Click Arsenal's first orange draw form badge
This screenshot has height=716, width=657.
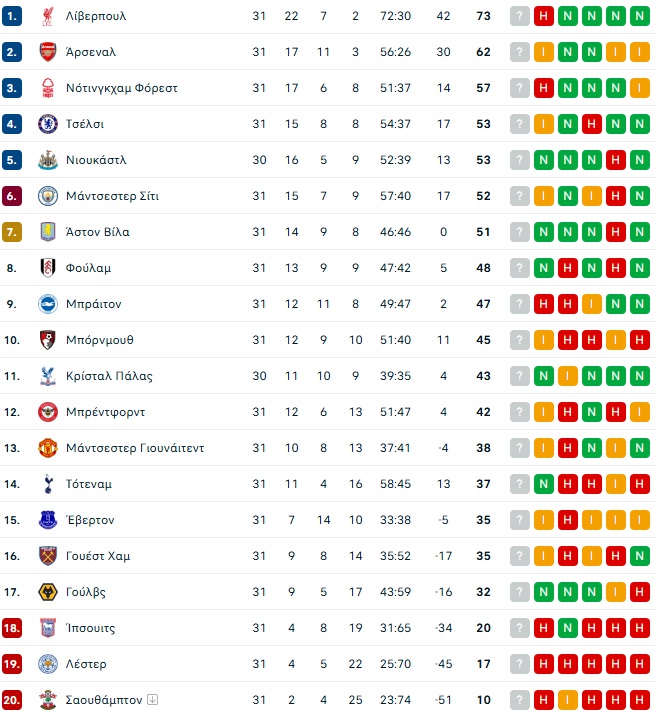tap(543, 52)
